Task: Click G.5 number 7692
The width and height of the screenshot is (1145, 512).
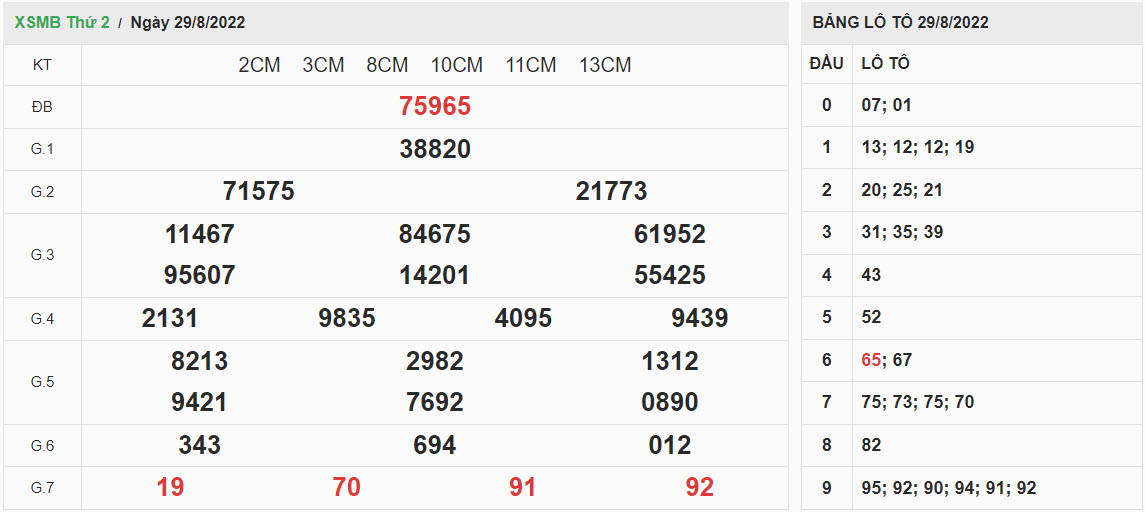Action: pos(434,402)
